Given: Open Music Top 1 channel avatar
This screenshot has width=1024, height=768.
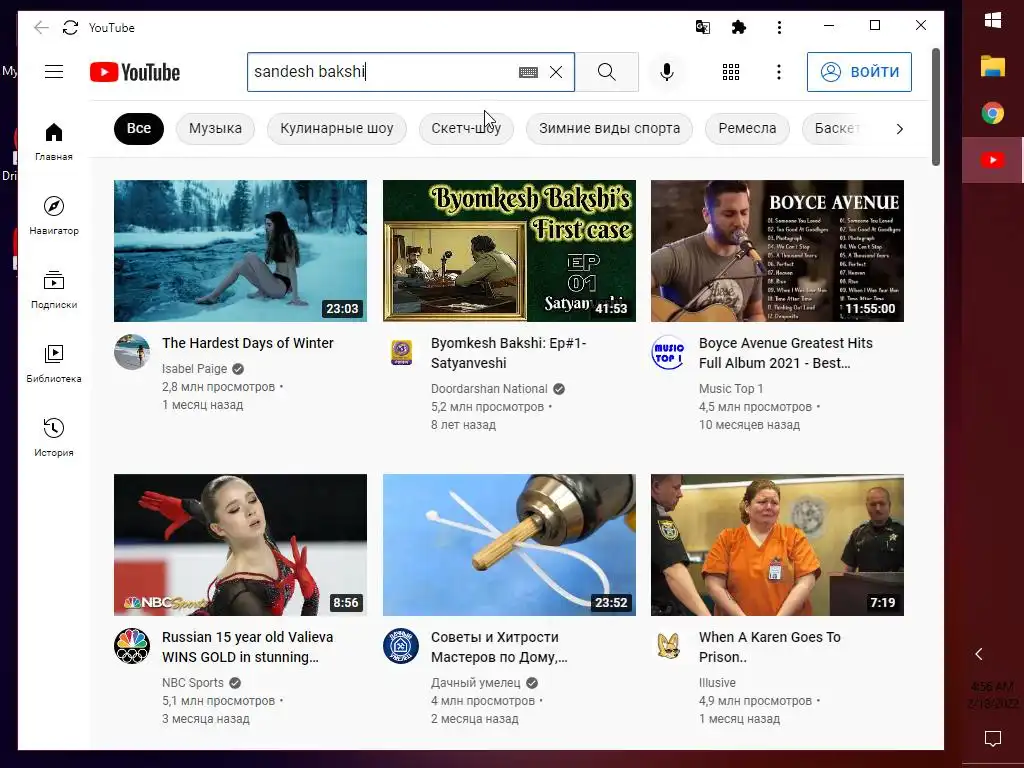Looking at the screenshot, I should [669, 352].
